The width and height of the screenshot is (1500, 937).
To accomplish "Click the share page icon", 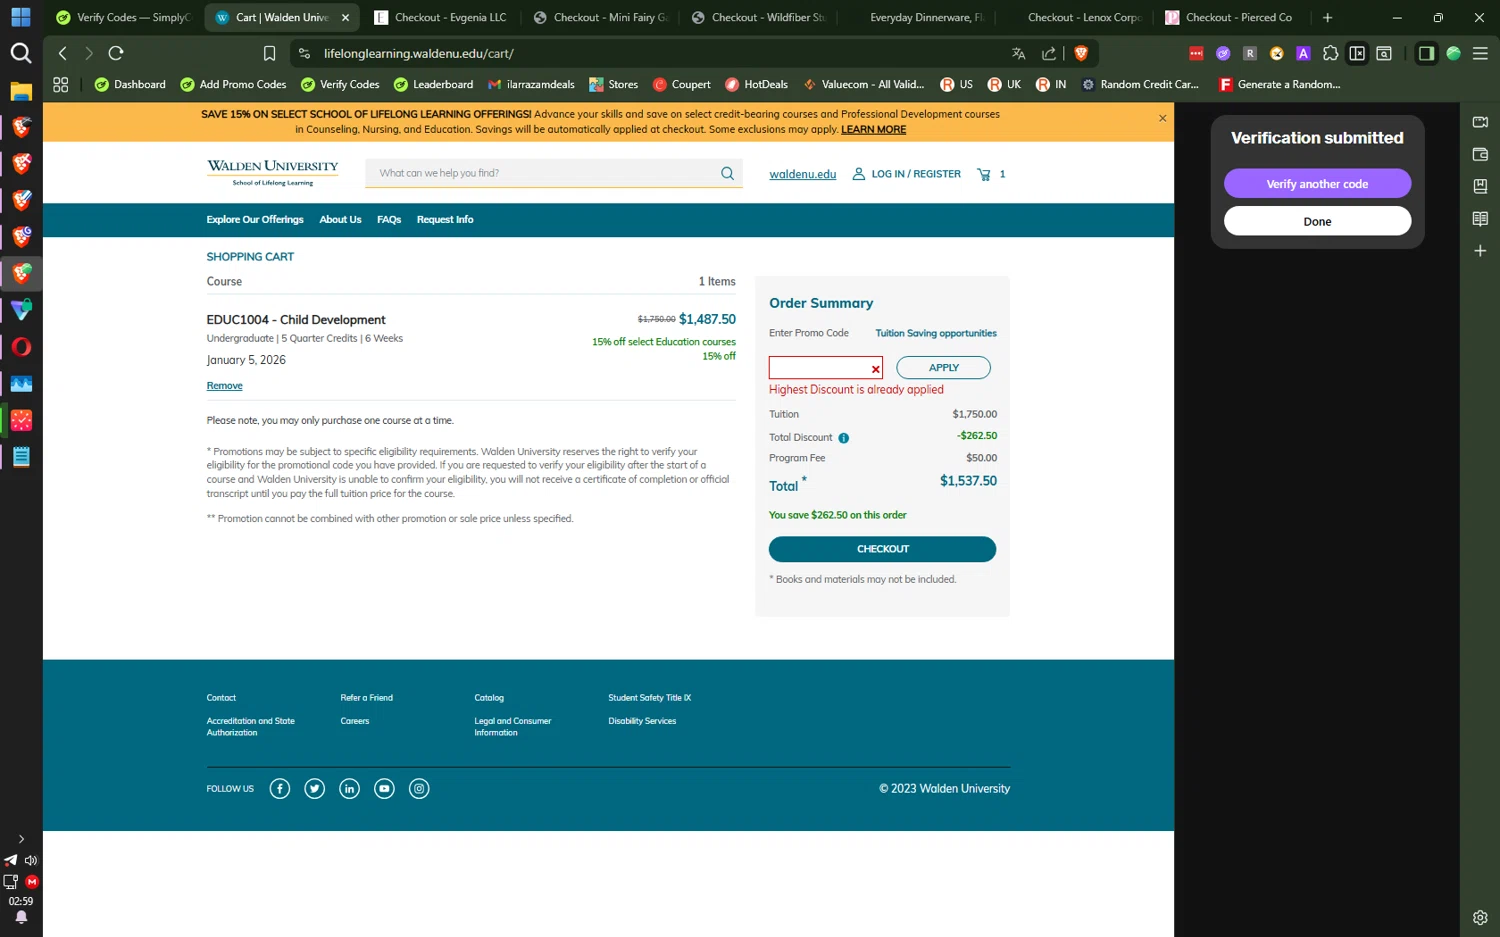I will [x=1048, y=53].
